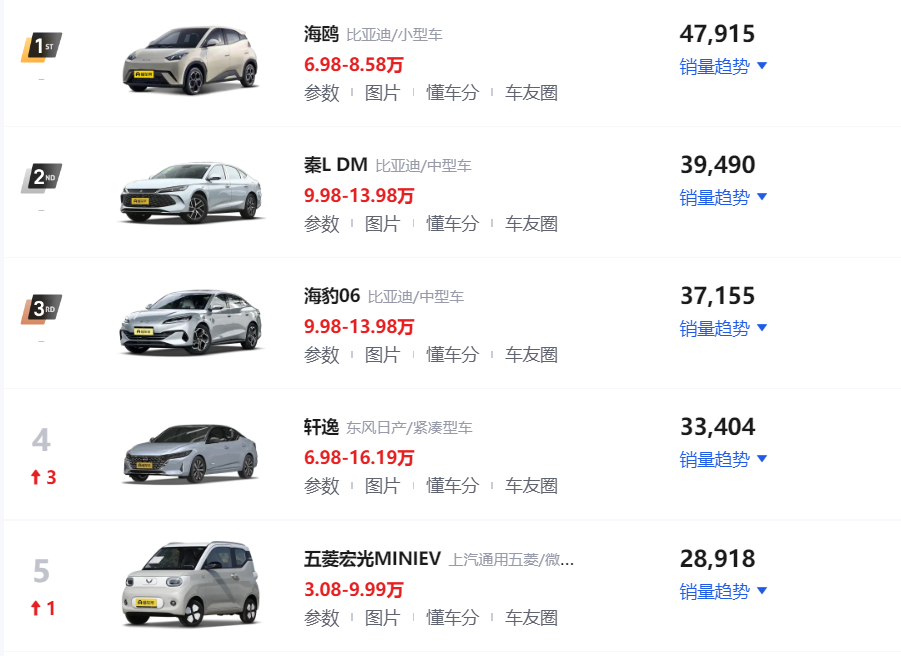
Task: Open 懂车分 link for 海豹06
Action: tap(452, 354)
